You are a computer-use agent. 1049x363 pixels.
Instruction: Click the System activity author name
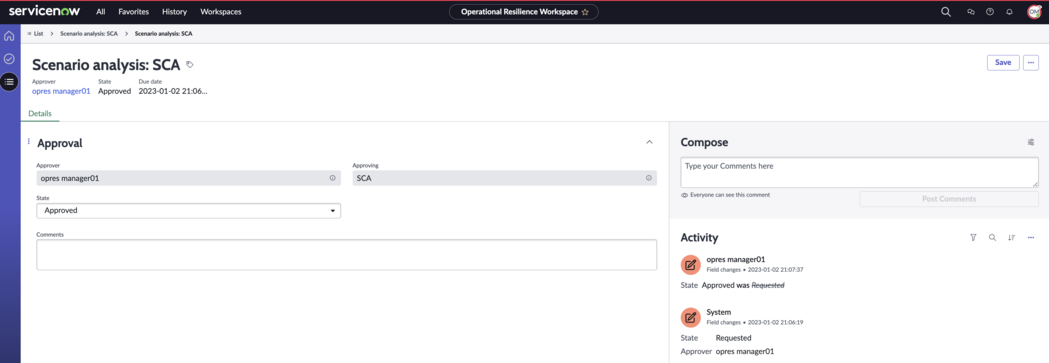pyautogui.click(x=719, y=312)
